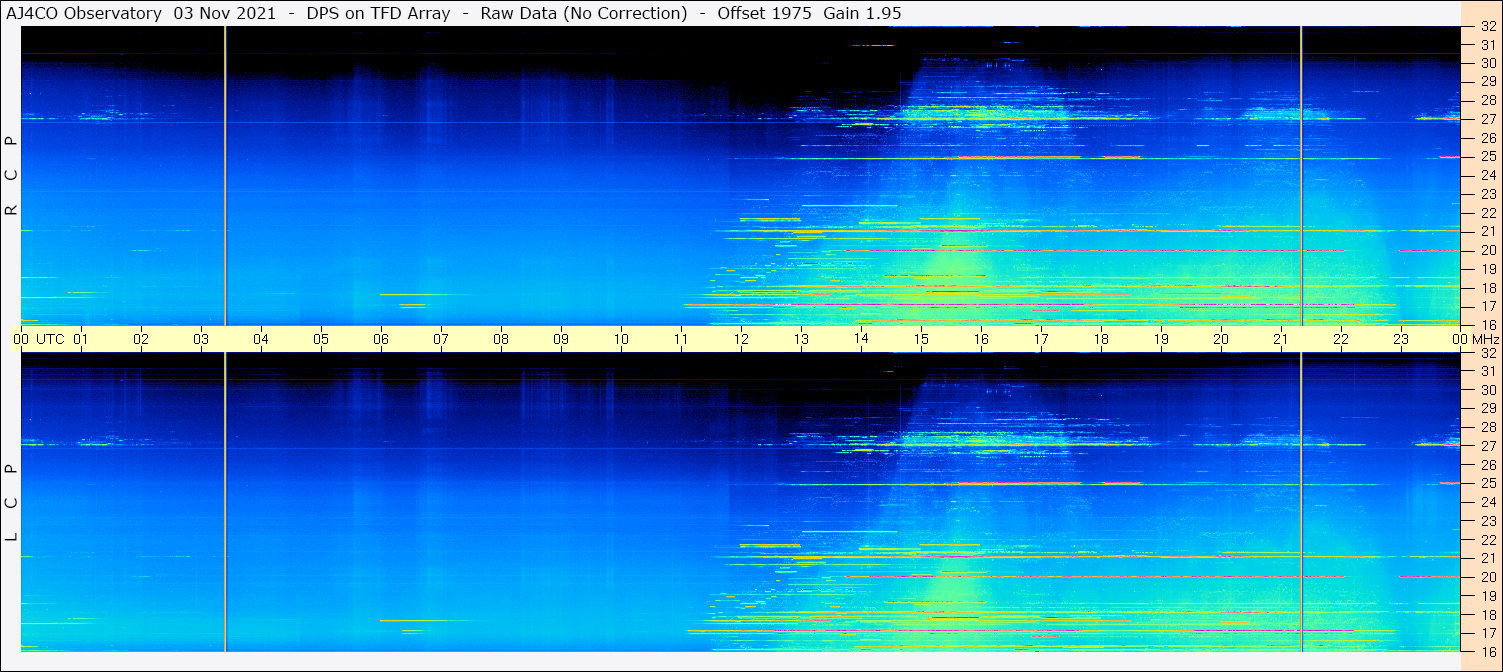
Task: Click 25 on the LCP frequency scale
Action: (1487, 483)
